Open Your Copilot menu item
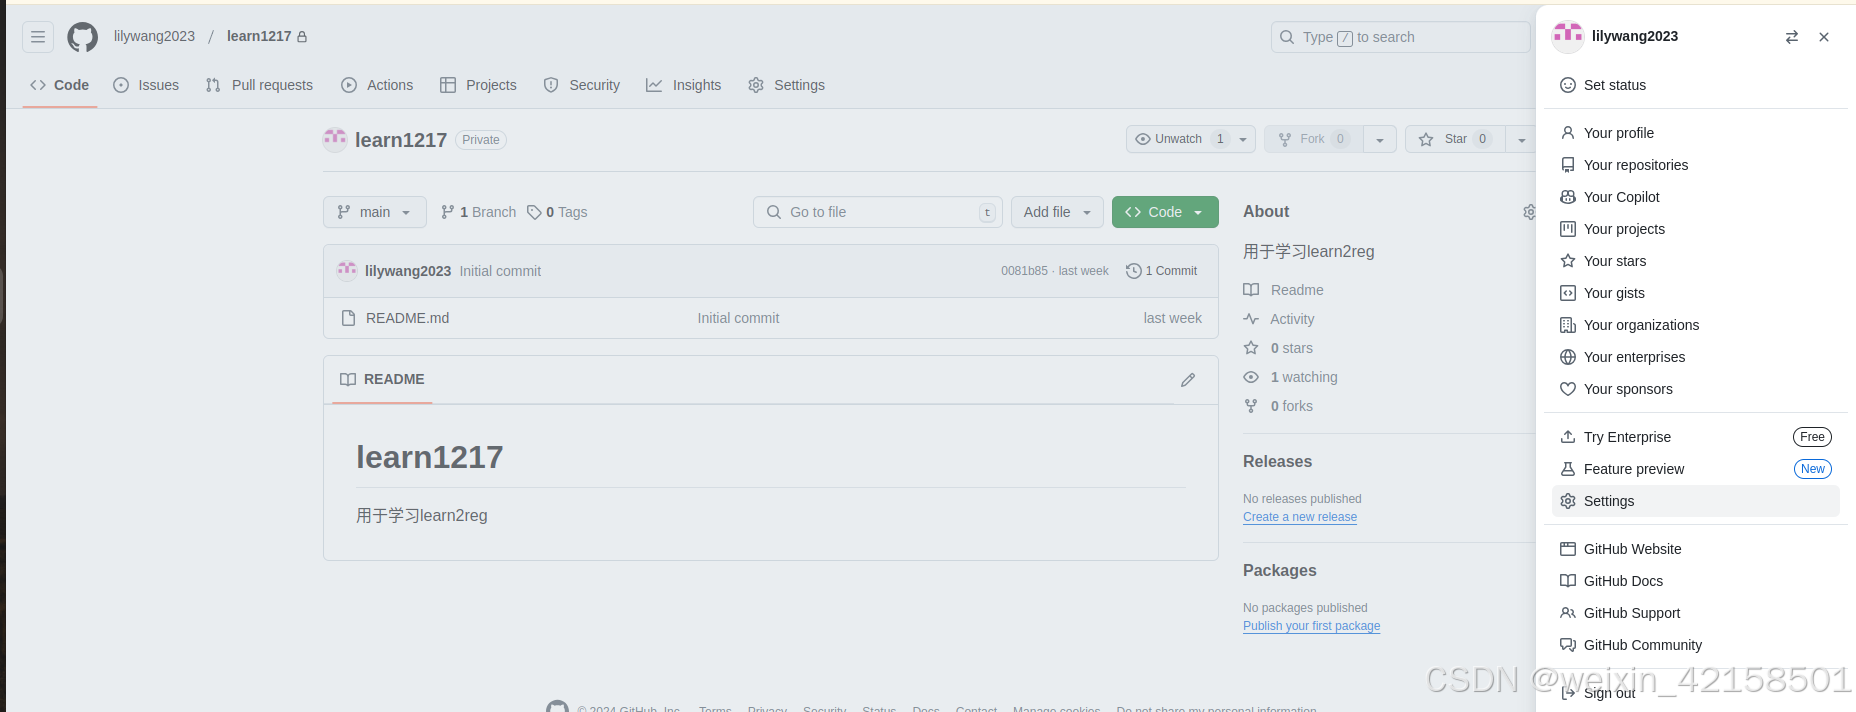1856x712 pixels. coord(1696,197)
